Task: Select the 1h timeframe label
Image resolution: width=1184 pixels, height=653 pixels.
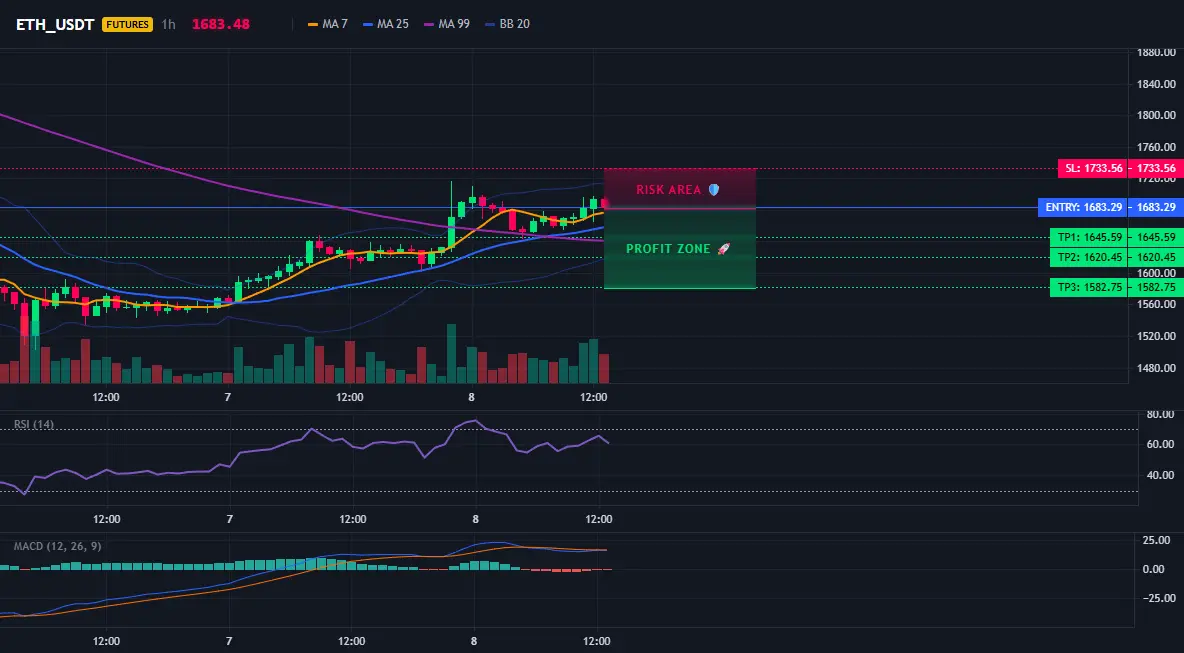Action: (168, 24)
